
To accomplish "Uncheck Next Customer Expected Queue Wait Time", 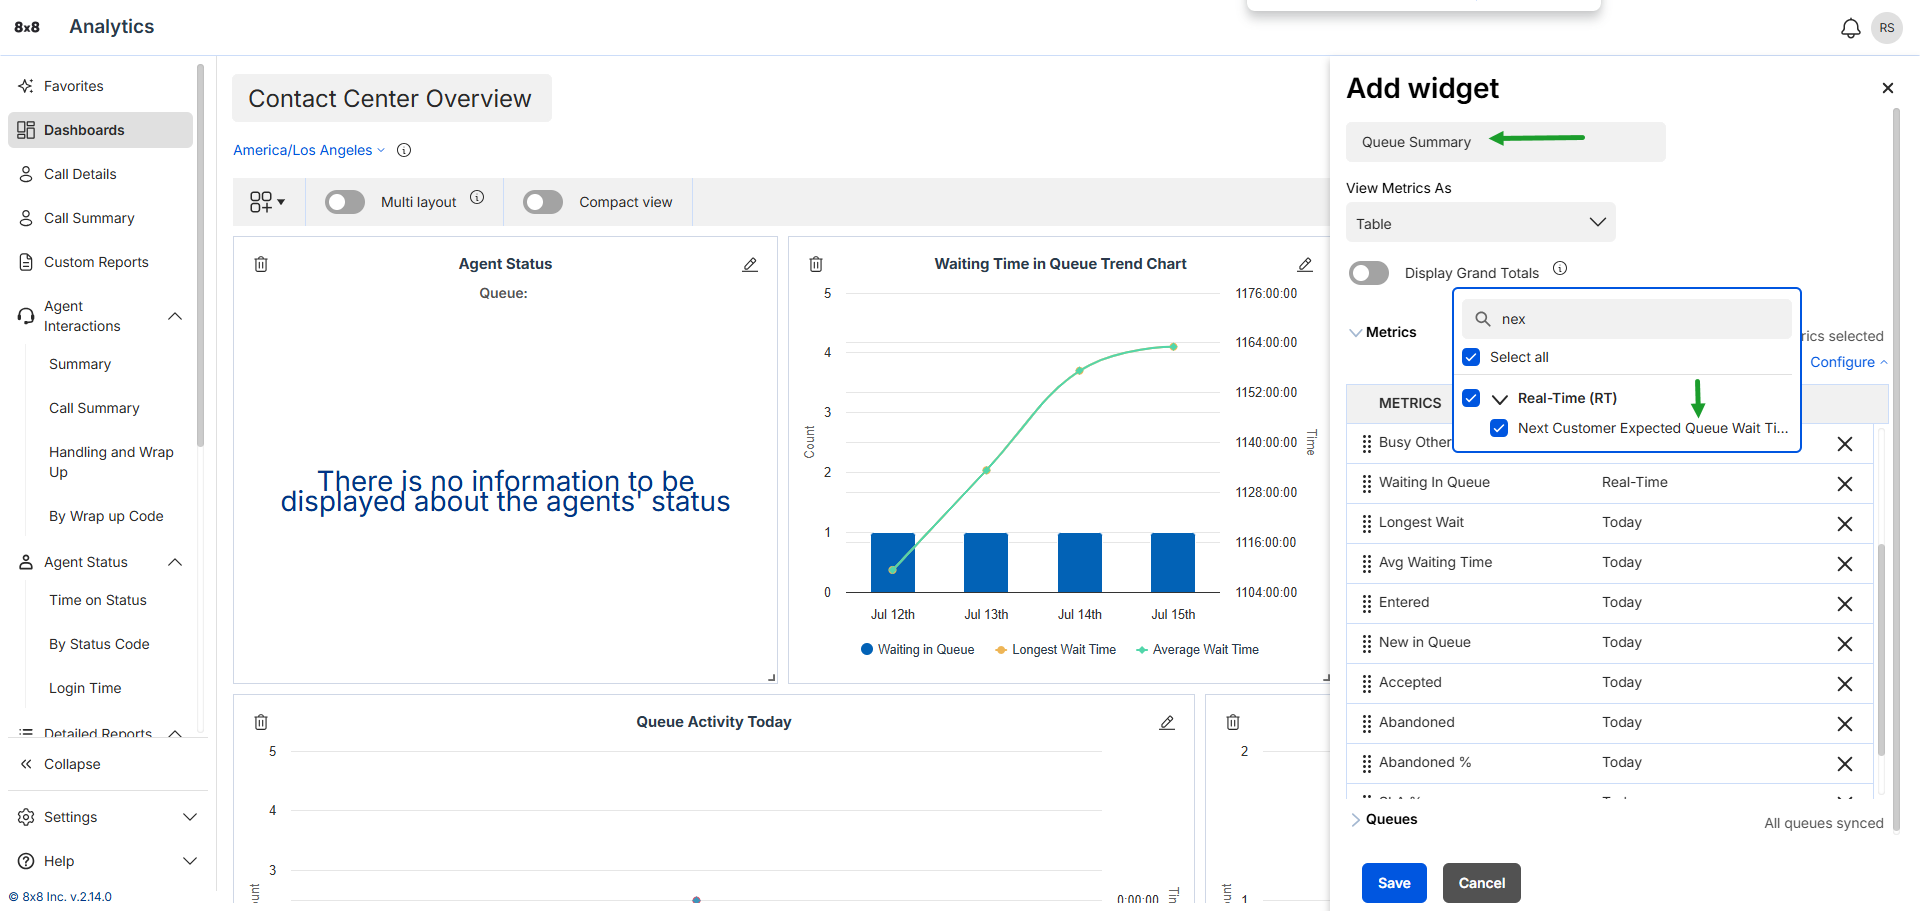I will [1499, 428].
